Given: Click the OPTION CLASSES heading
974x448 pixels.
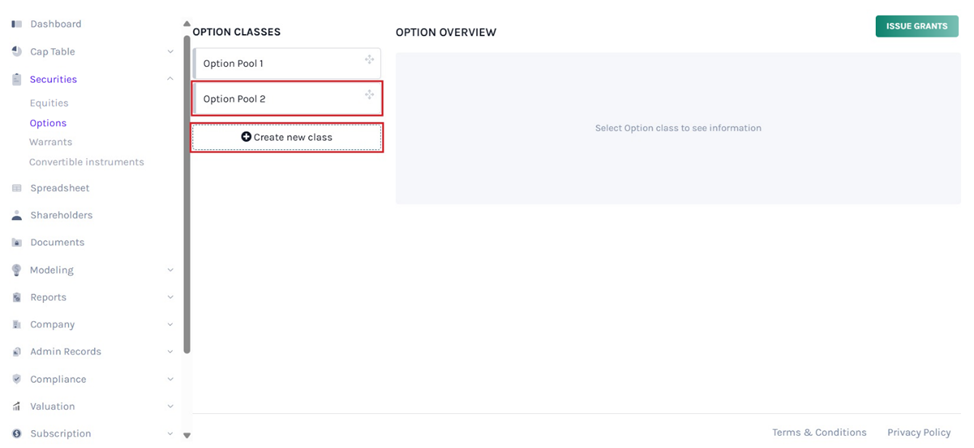Looking at the screenshot, I should 237,32.
